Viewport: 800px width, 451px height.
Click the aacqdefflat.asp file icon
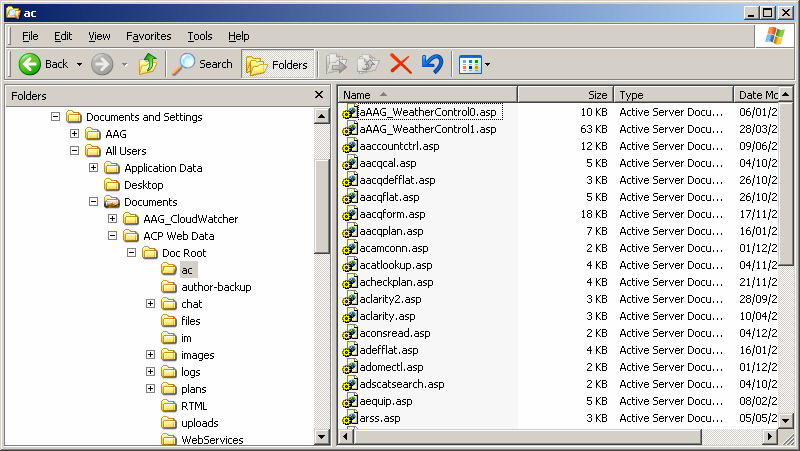tap(349, 180)
